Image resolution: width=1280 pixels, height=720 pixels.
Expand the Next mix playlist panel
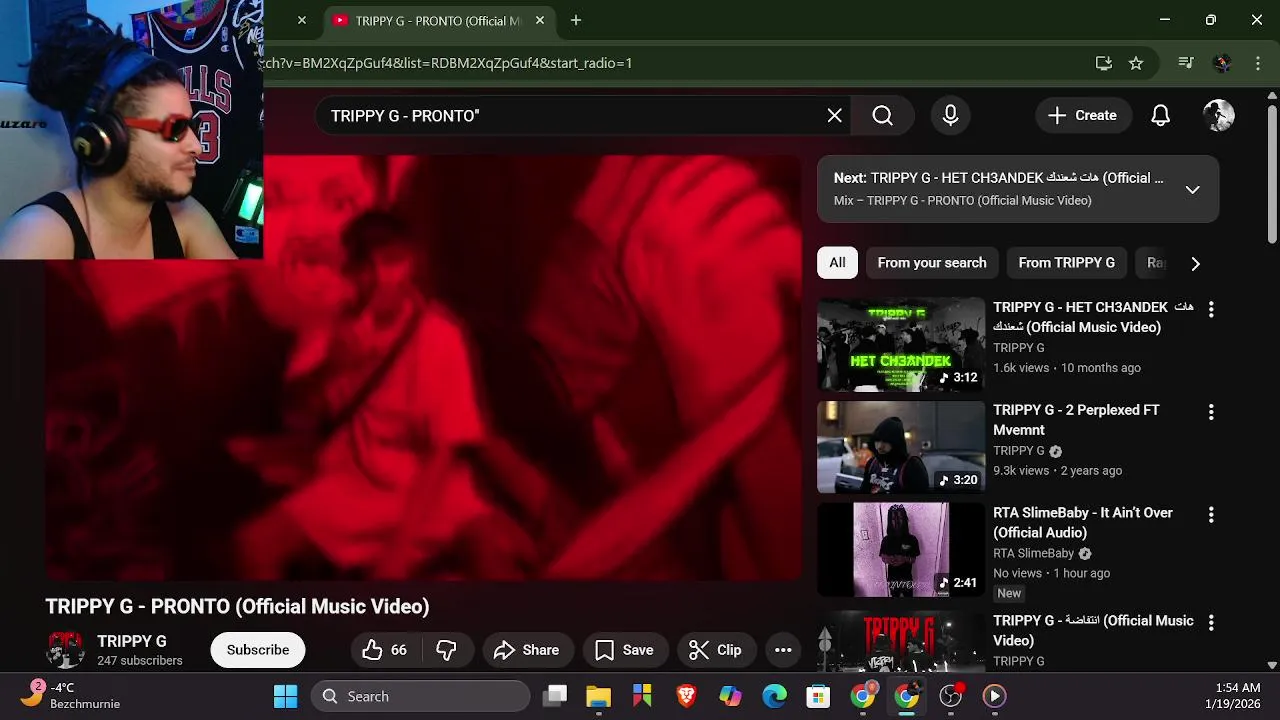click(1192, 189)
